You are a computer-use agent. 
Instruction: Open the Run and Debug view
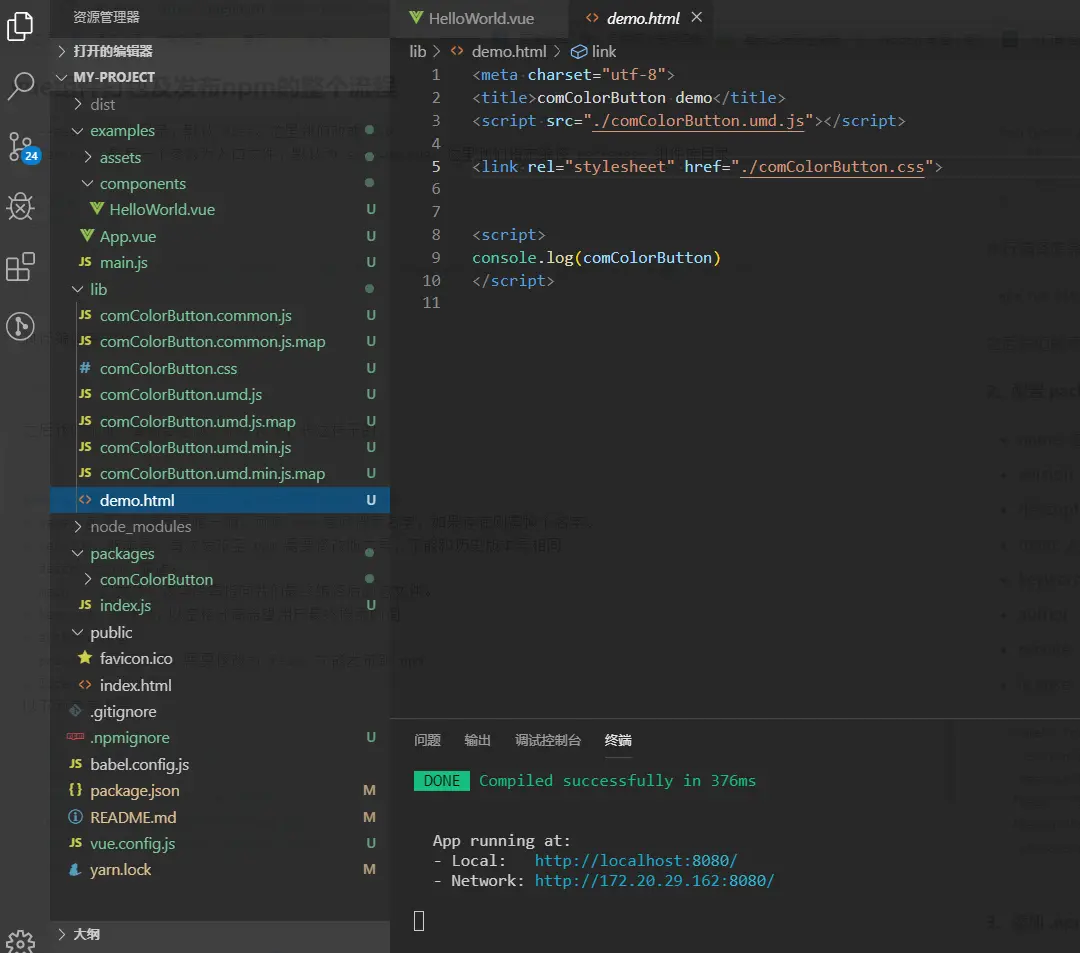pyautogui.click(x=20, y=206)
